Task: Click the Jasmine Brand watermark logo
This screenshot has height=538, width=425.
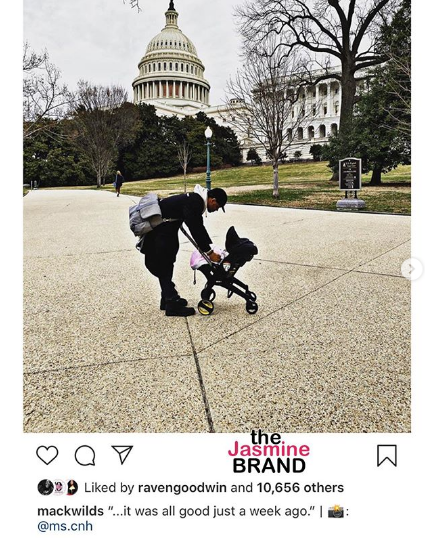Action: coord(269,452)
